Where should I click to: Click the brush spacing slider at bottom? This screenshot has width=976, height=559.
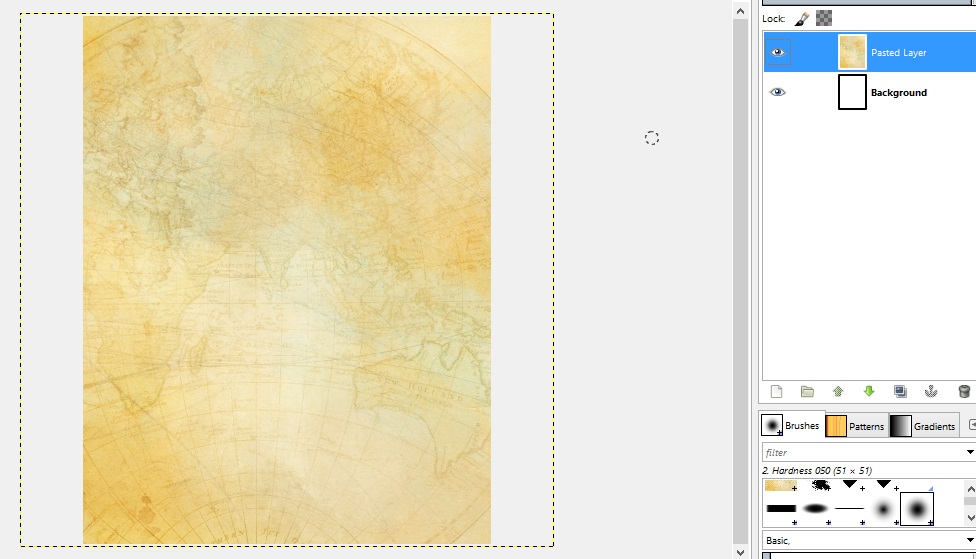pos(869,555)
